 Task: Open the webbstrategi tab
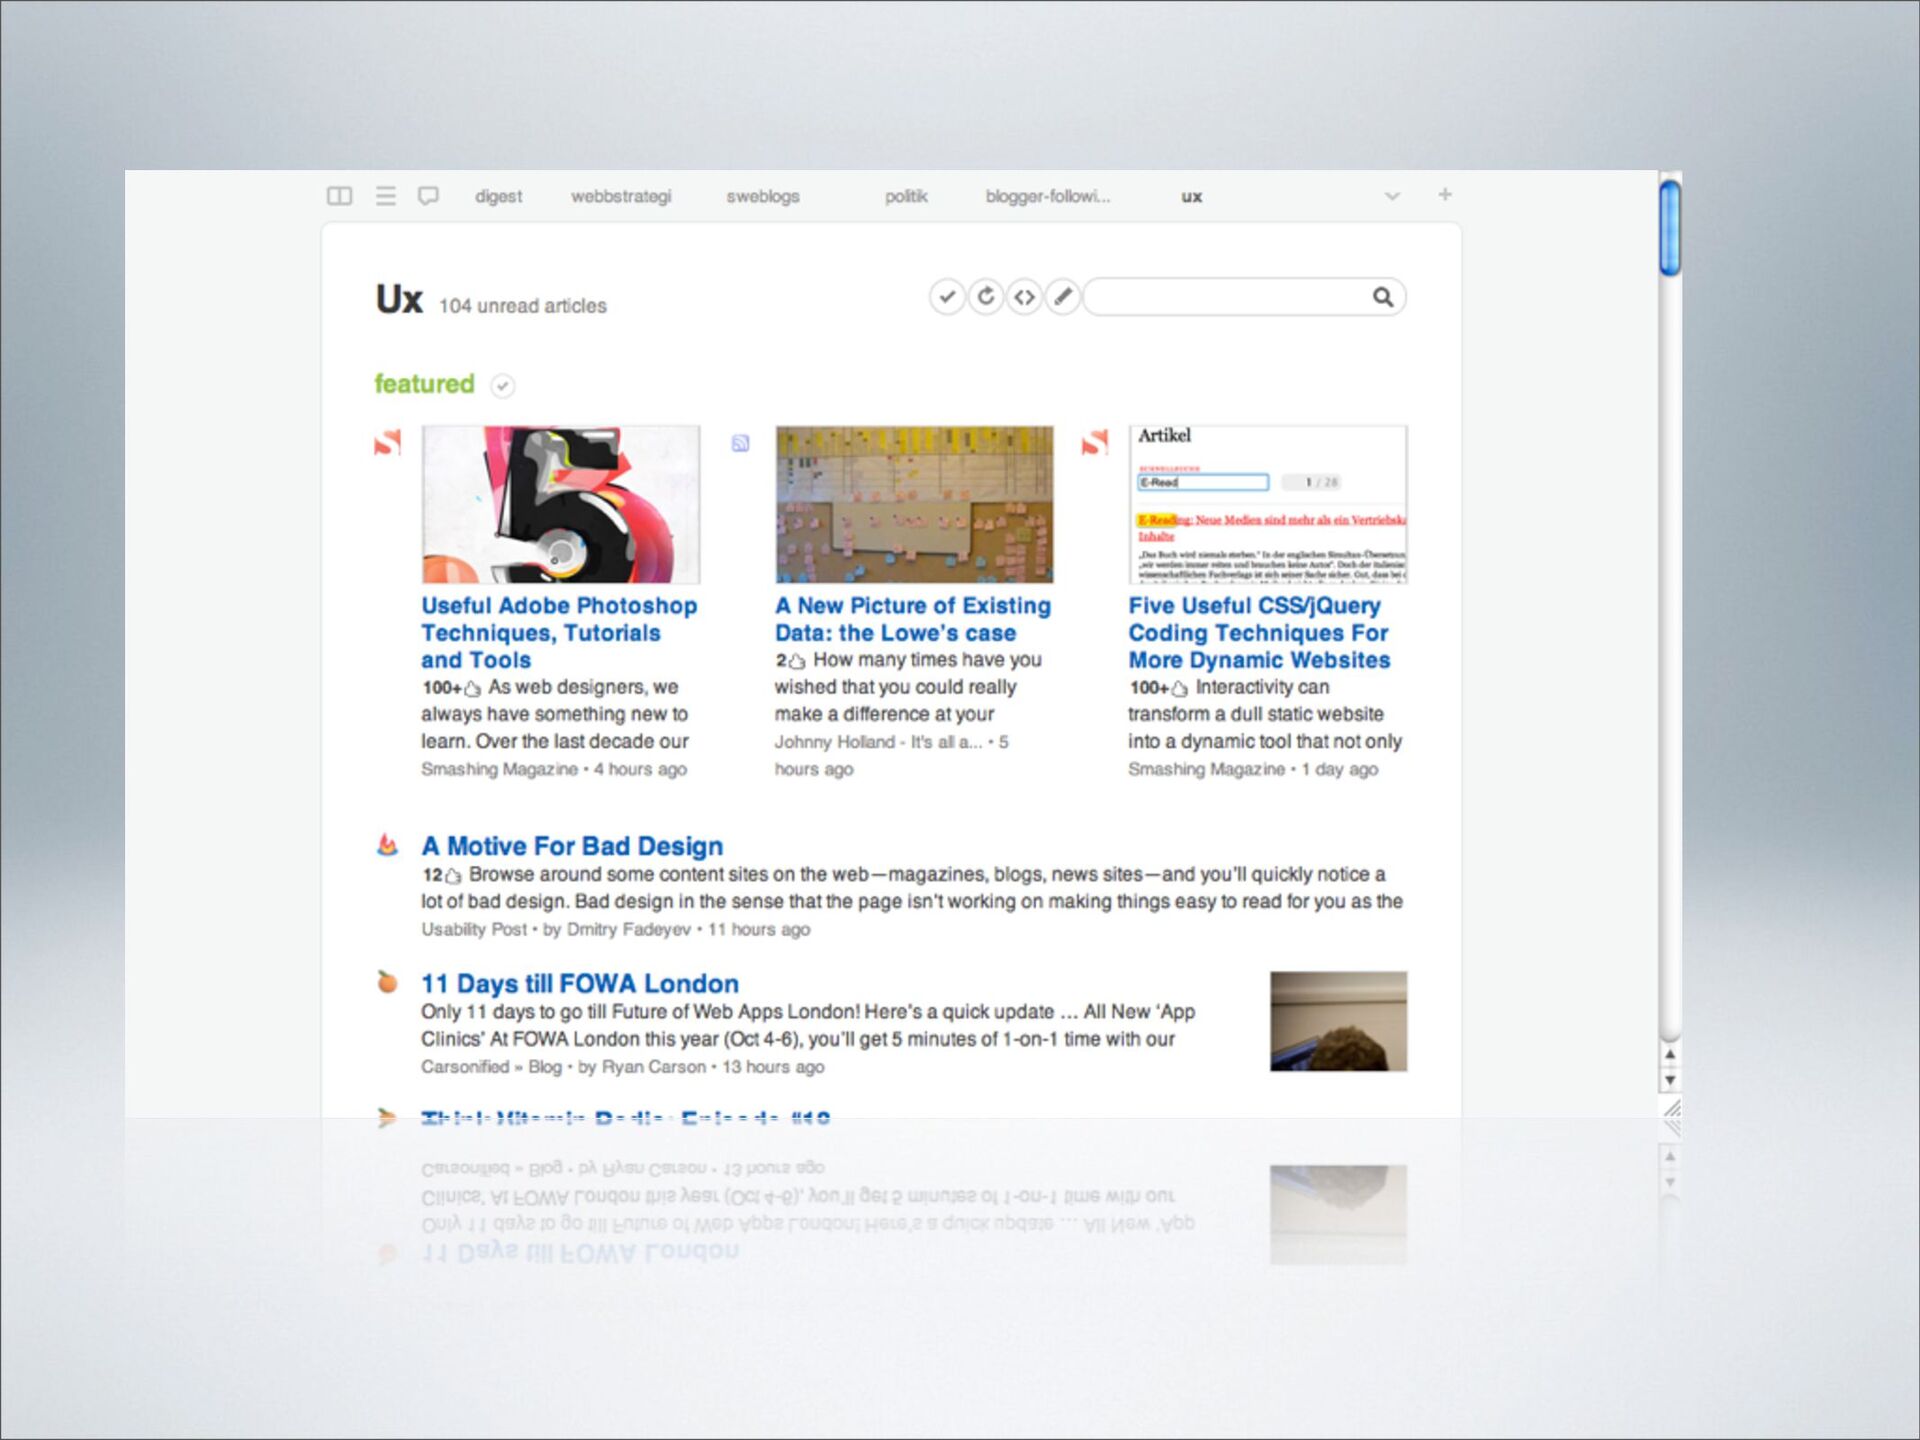click(x=621, y=197)
